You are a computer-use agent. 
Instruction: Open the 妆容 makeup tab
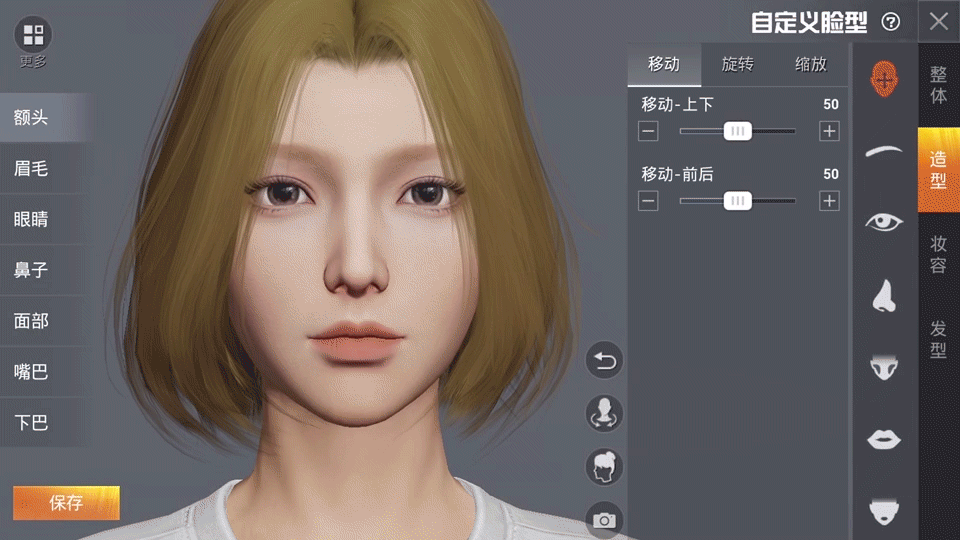tap(938, 254)
